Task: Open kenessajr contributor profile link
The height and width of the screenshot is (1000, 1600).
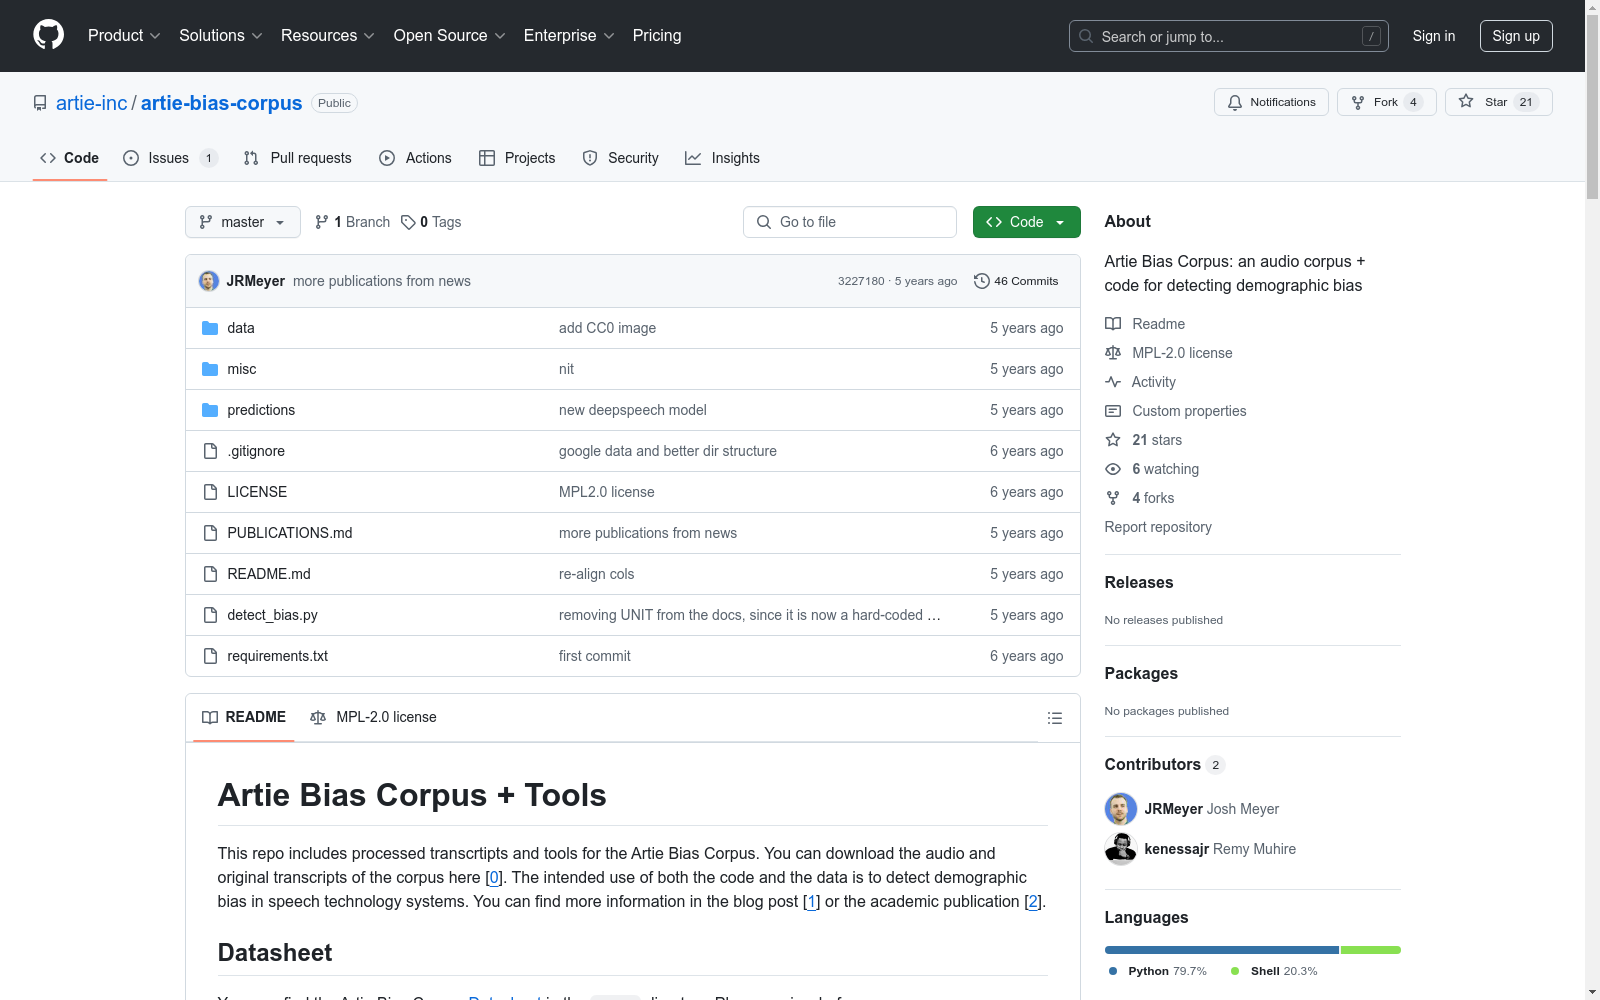Action: click(x=1179, y=849)
